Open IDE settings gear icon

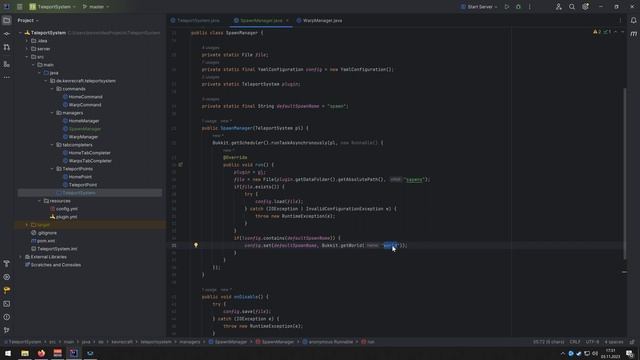pos(585,7)
